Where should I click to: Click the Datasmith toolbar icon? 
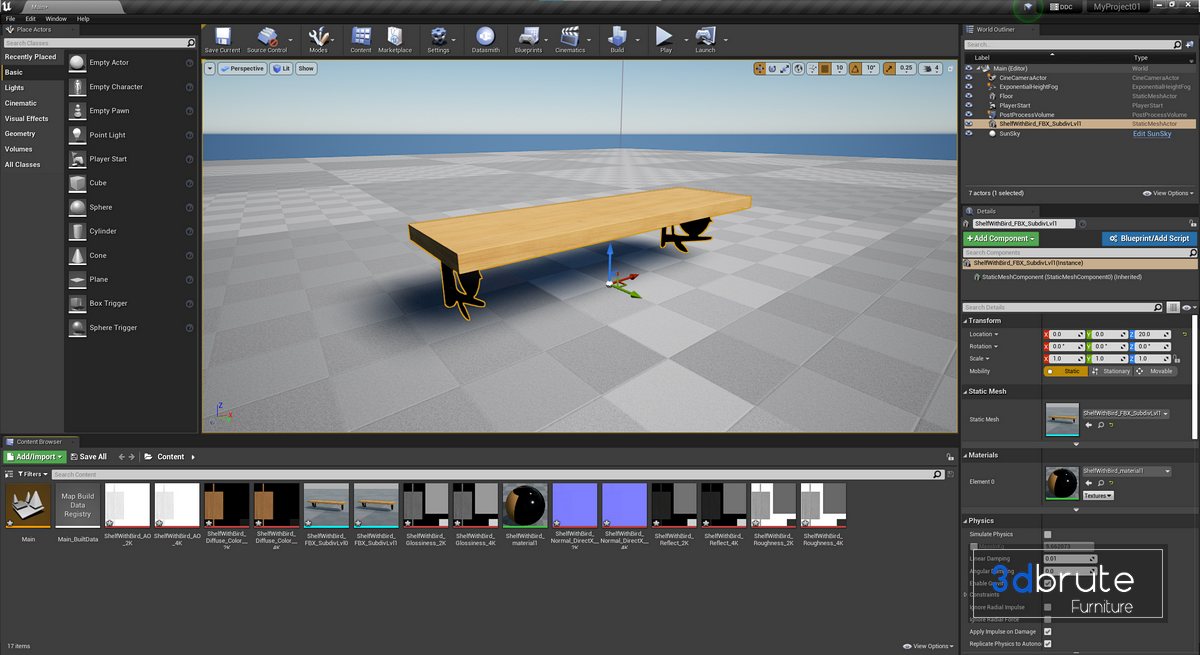485,40
